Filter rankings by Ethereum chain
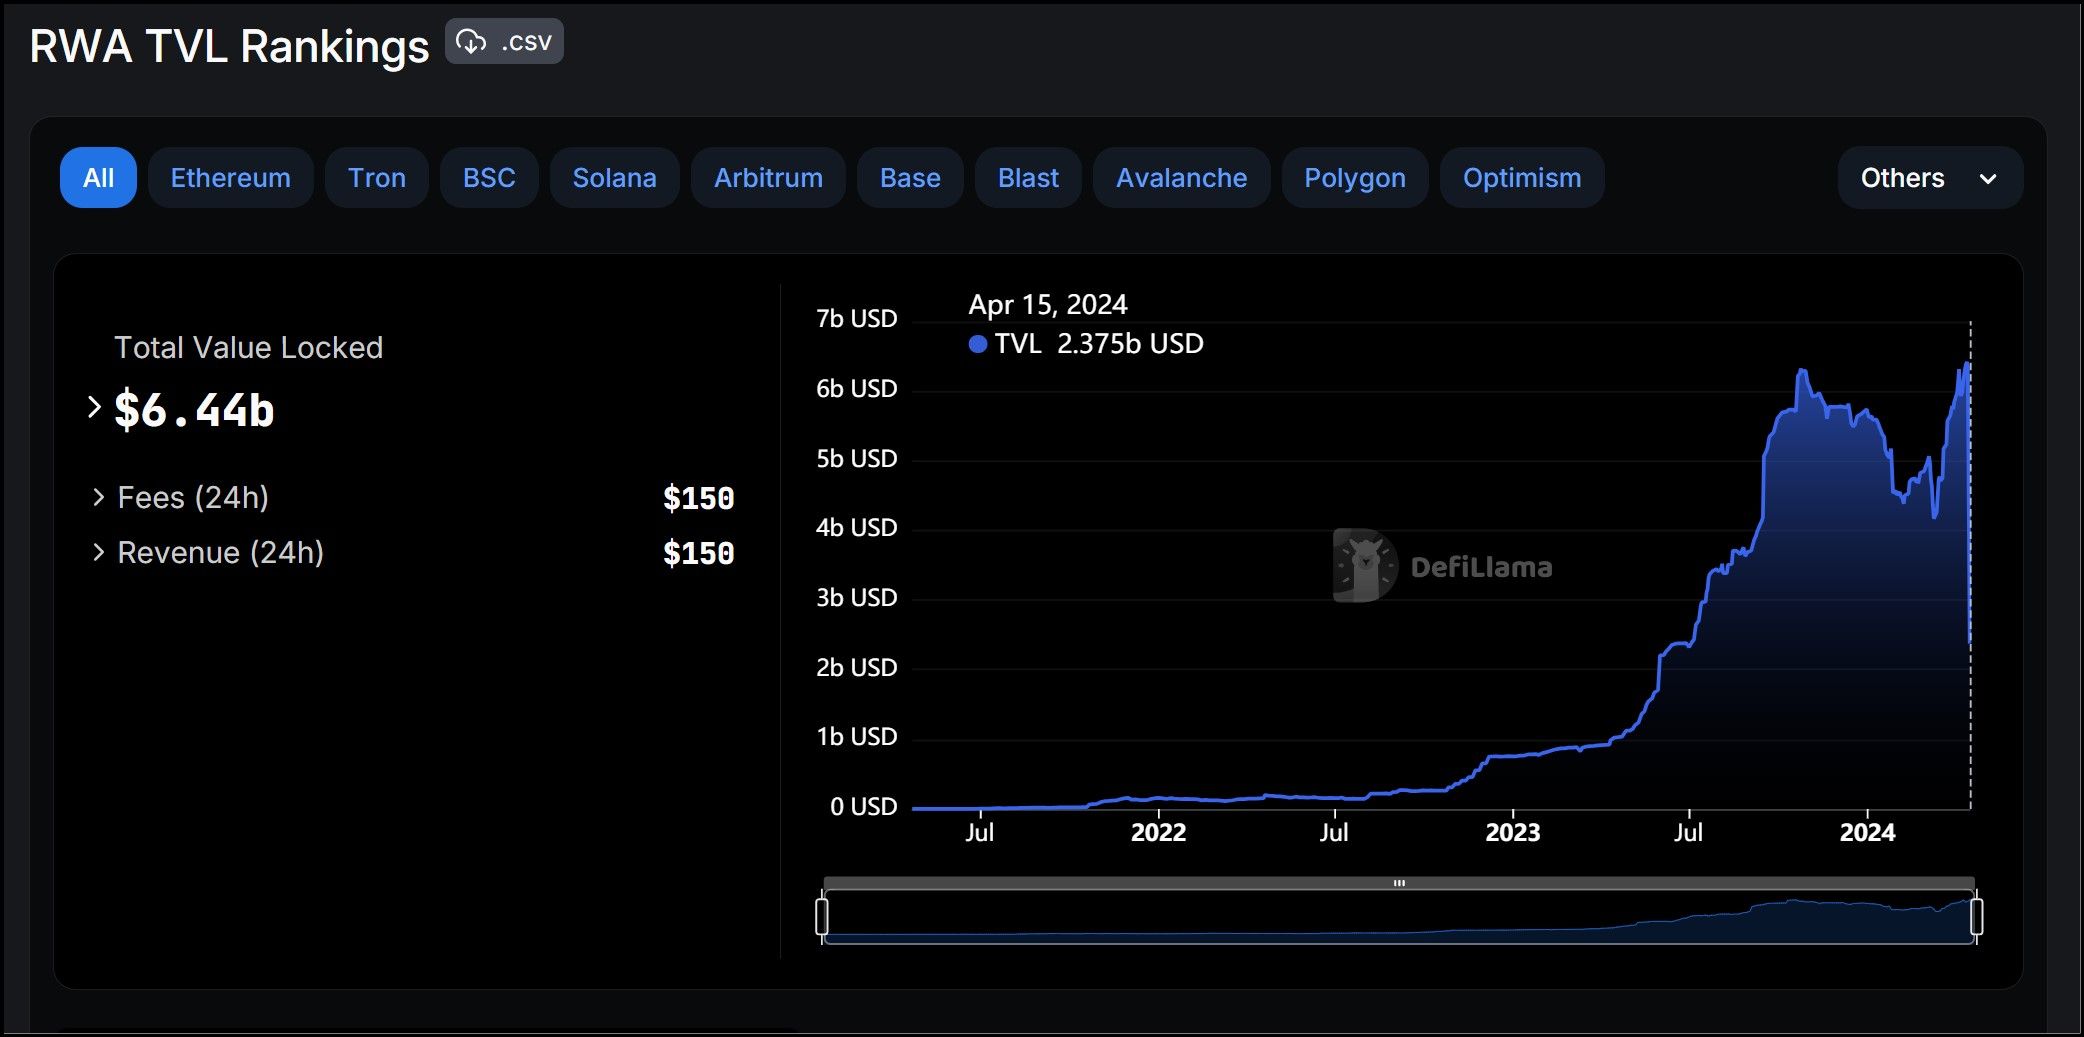 tap(230, 178)
